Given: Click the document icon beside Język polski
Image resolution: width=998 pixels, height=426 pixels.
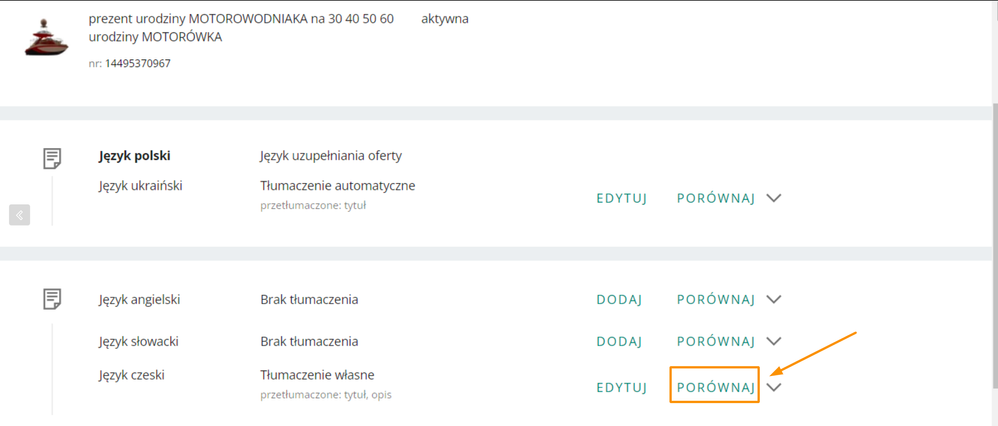Looking at the screenshot, I should point(52,158).
